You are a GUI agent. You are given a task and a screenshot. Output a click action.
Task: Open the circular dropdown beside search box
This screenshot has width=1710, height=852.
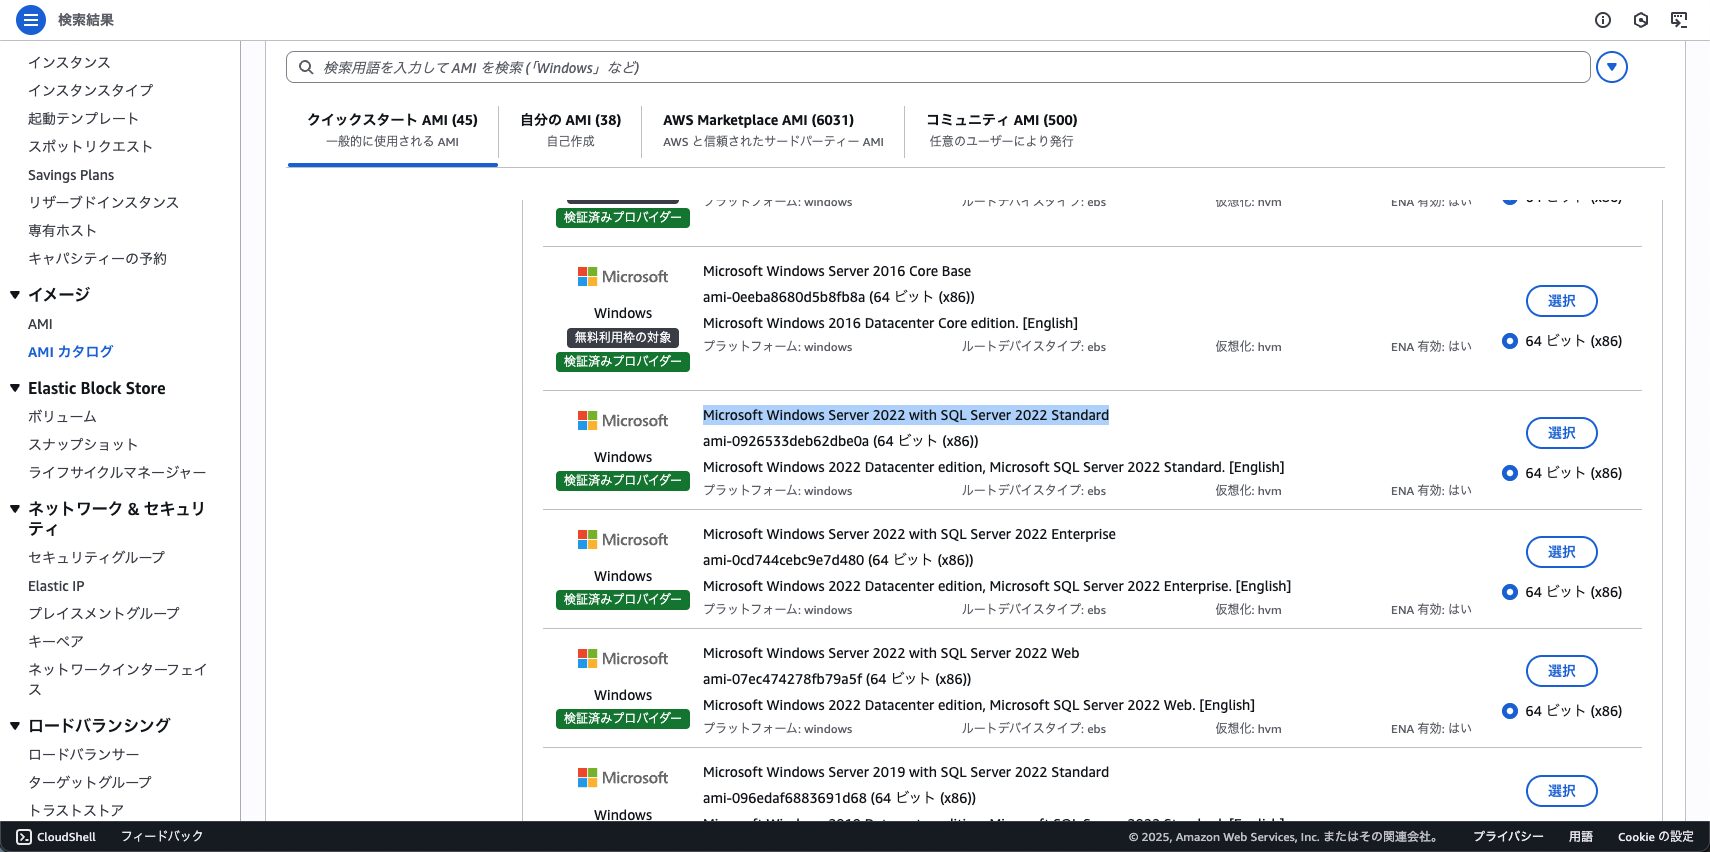point(1612,67)
